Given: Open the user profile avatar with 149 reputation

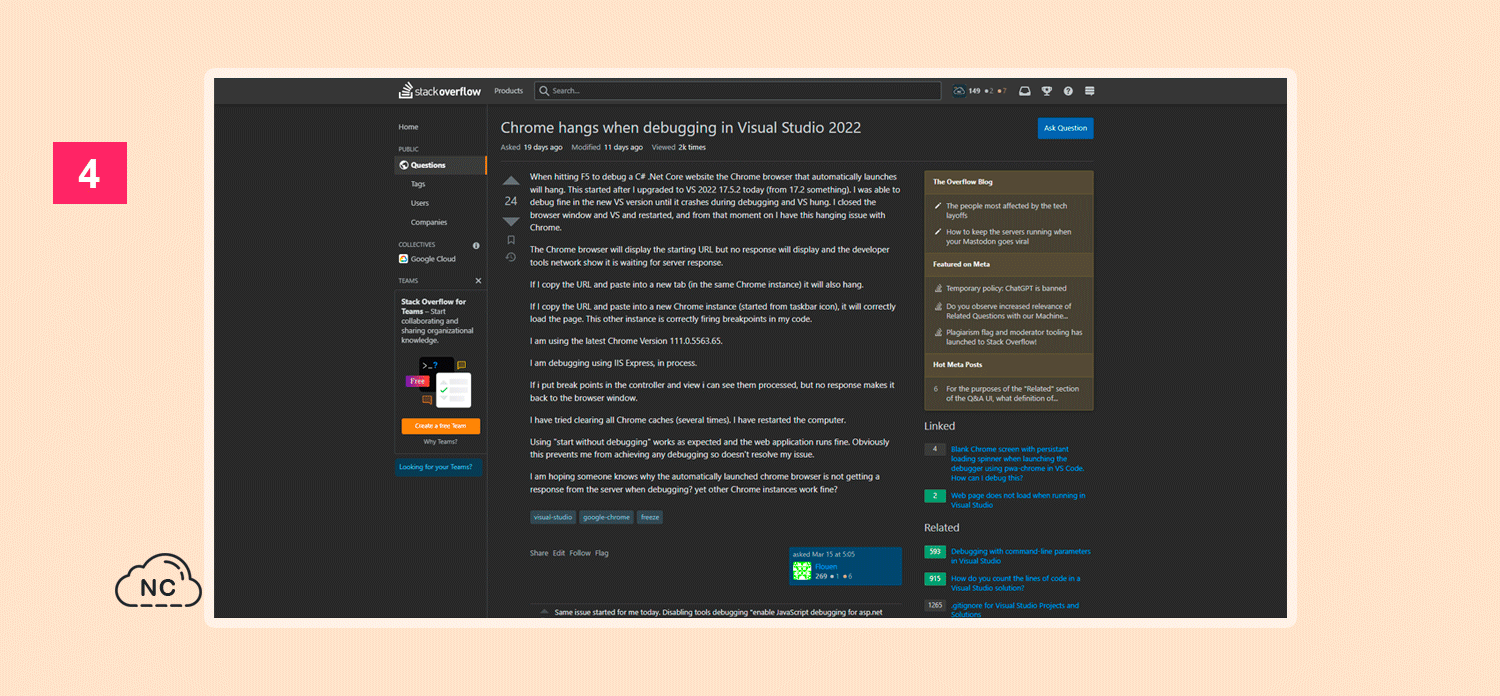Looking at the screenshot, I should [x=959, y=91].
